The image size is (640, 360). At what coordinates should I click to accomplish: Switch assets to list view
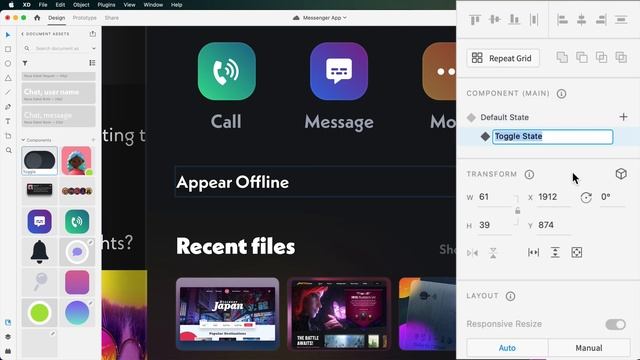[92, 63]
